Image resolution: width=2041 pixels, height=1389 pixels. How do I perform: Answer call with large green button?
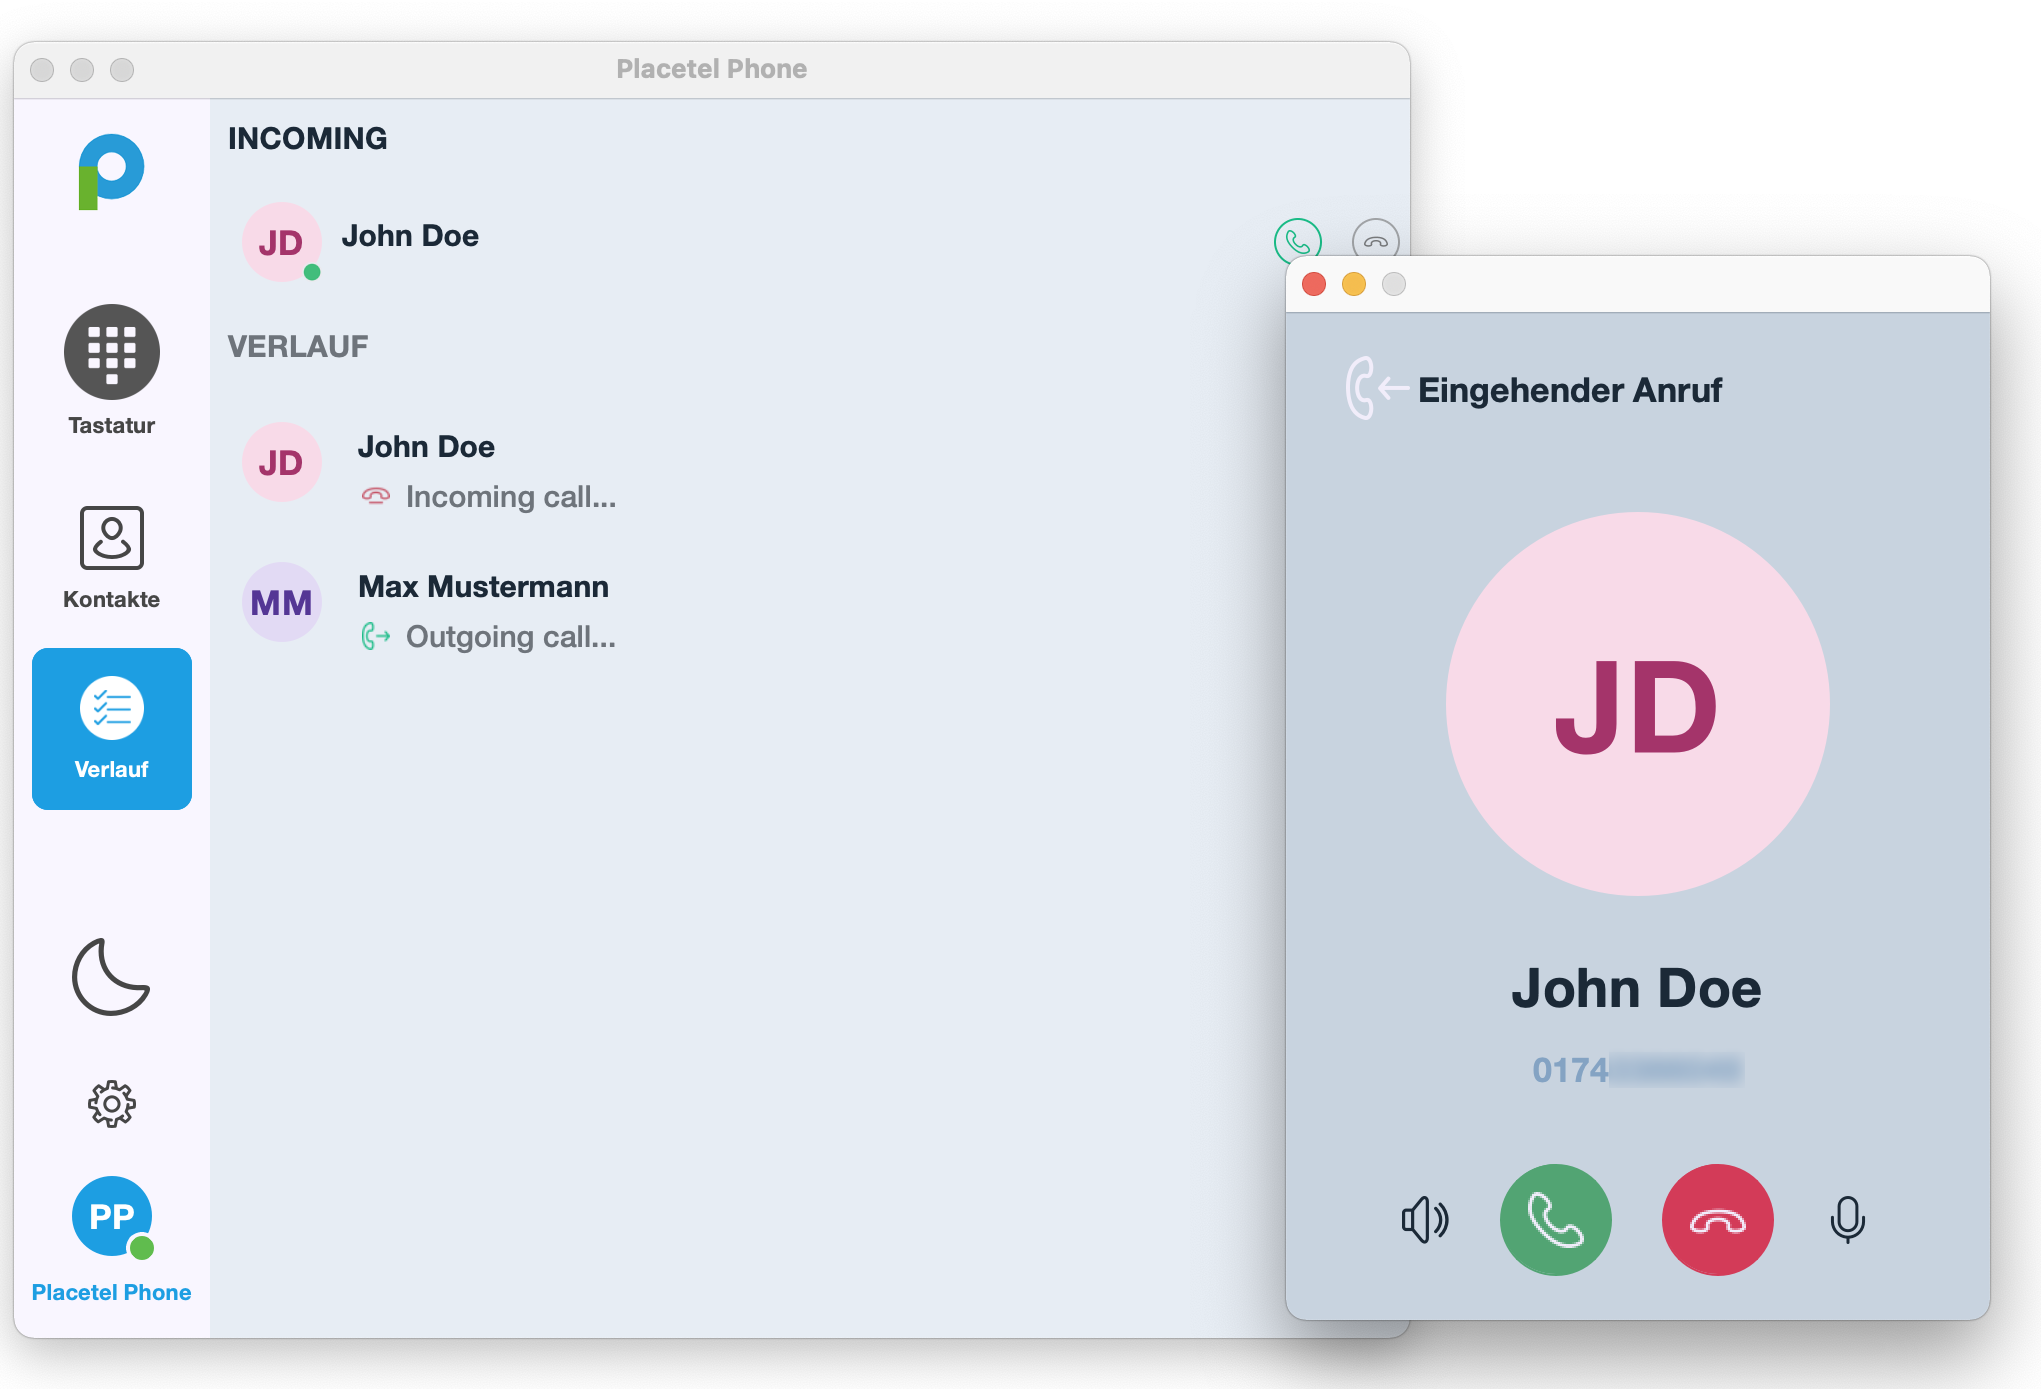click(1555, 1219)
